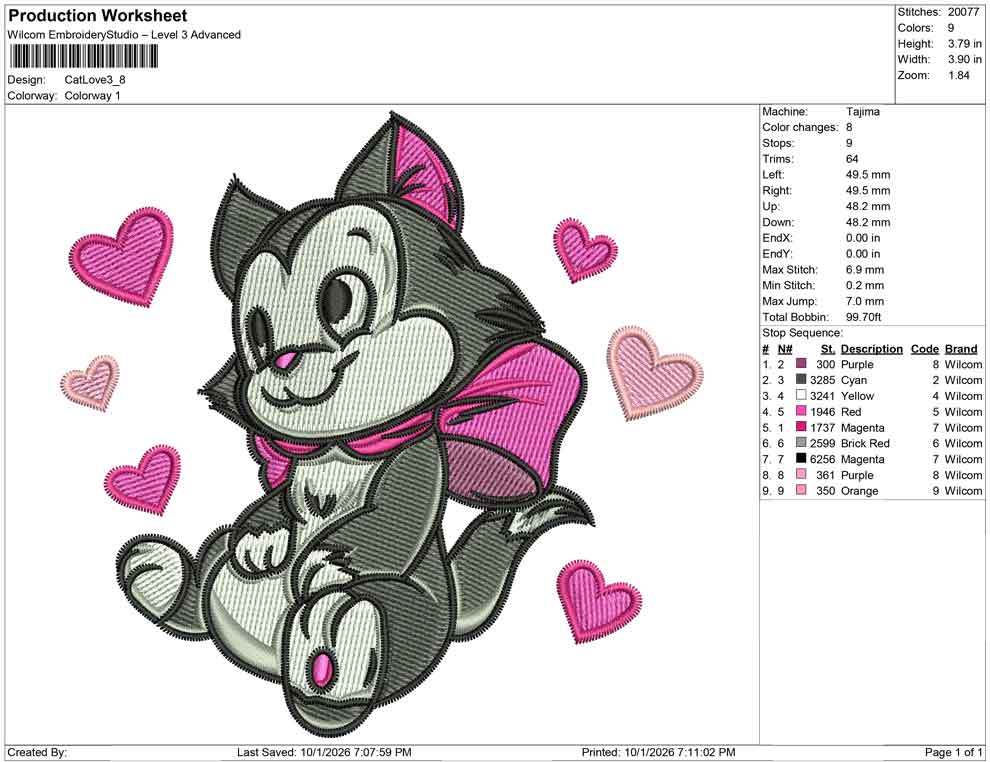The height and width of the screenshot is (762, 990).
Task: Click the Width value 3.90 in
Action: (x=965, y=59)
